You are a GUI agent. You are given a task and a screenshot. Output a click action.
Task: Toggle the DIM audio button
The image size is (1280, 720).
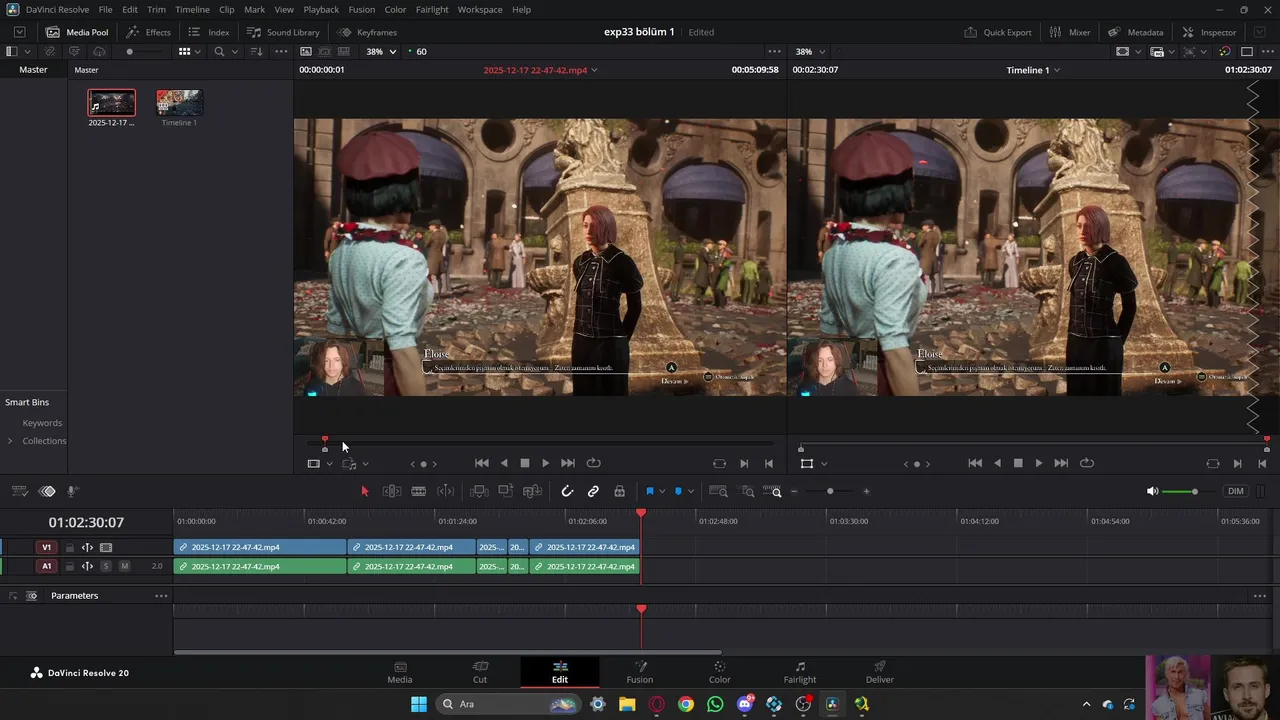[x=1236, y=491]
